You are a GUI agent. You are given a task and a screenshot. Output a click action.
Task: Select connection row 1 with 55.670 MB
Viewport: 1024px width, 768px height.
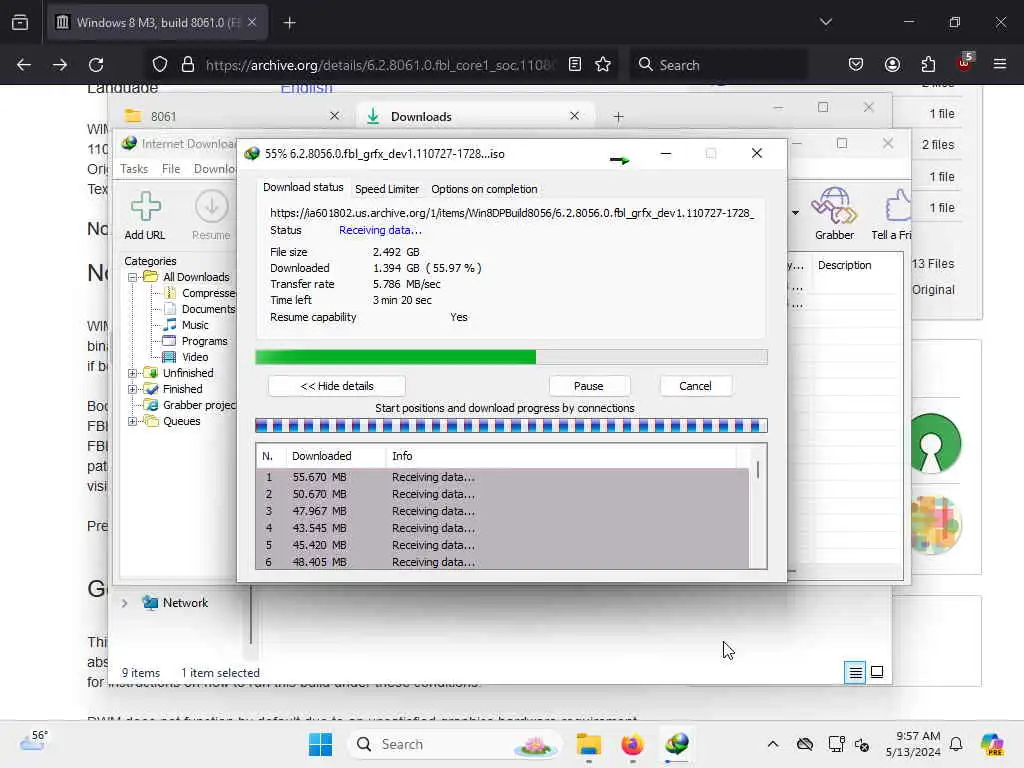[502, 477]
